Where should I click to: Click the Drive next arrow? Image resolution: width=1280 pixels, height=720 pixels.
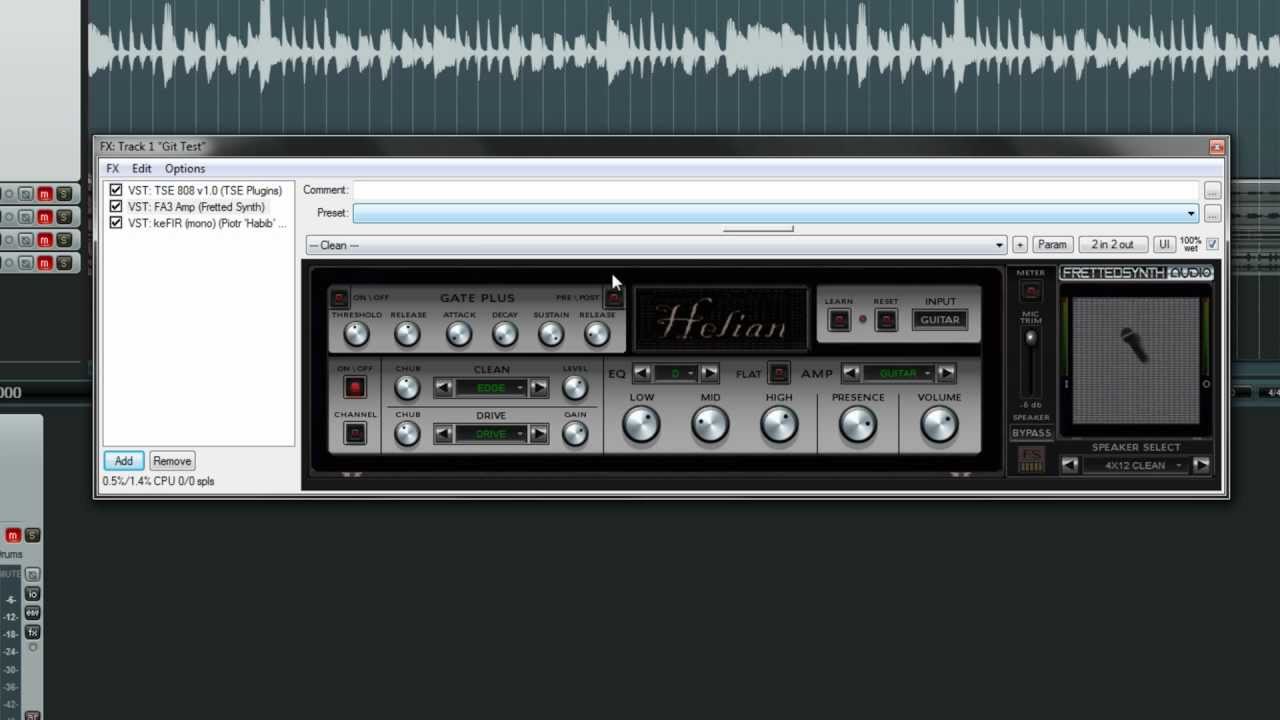(538, 434)
